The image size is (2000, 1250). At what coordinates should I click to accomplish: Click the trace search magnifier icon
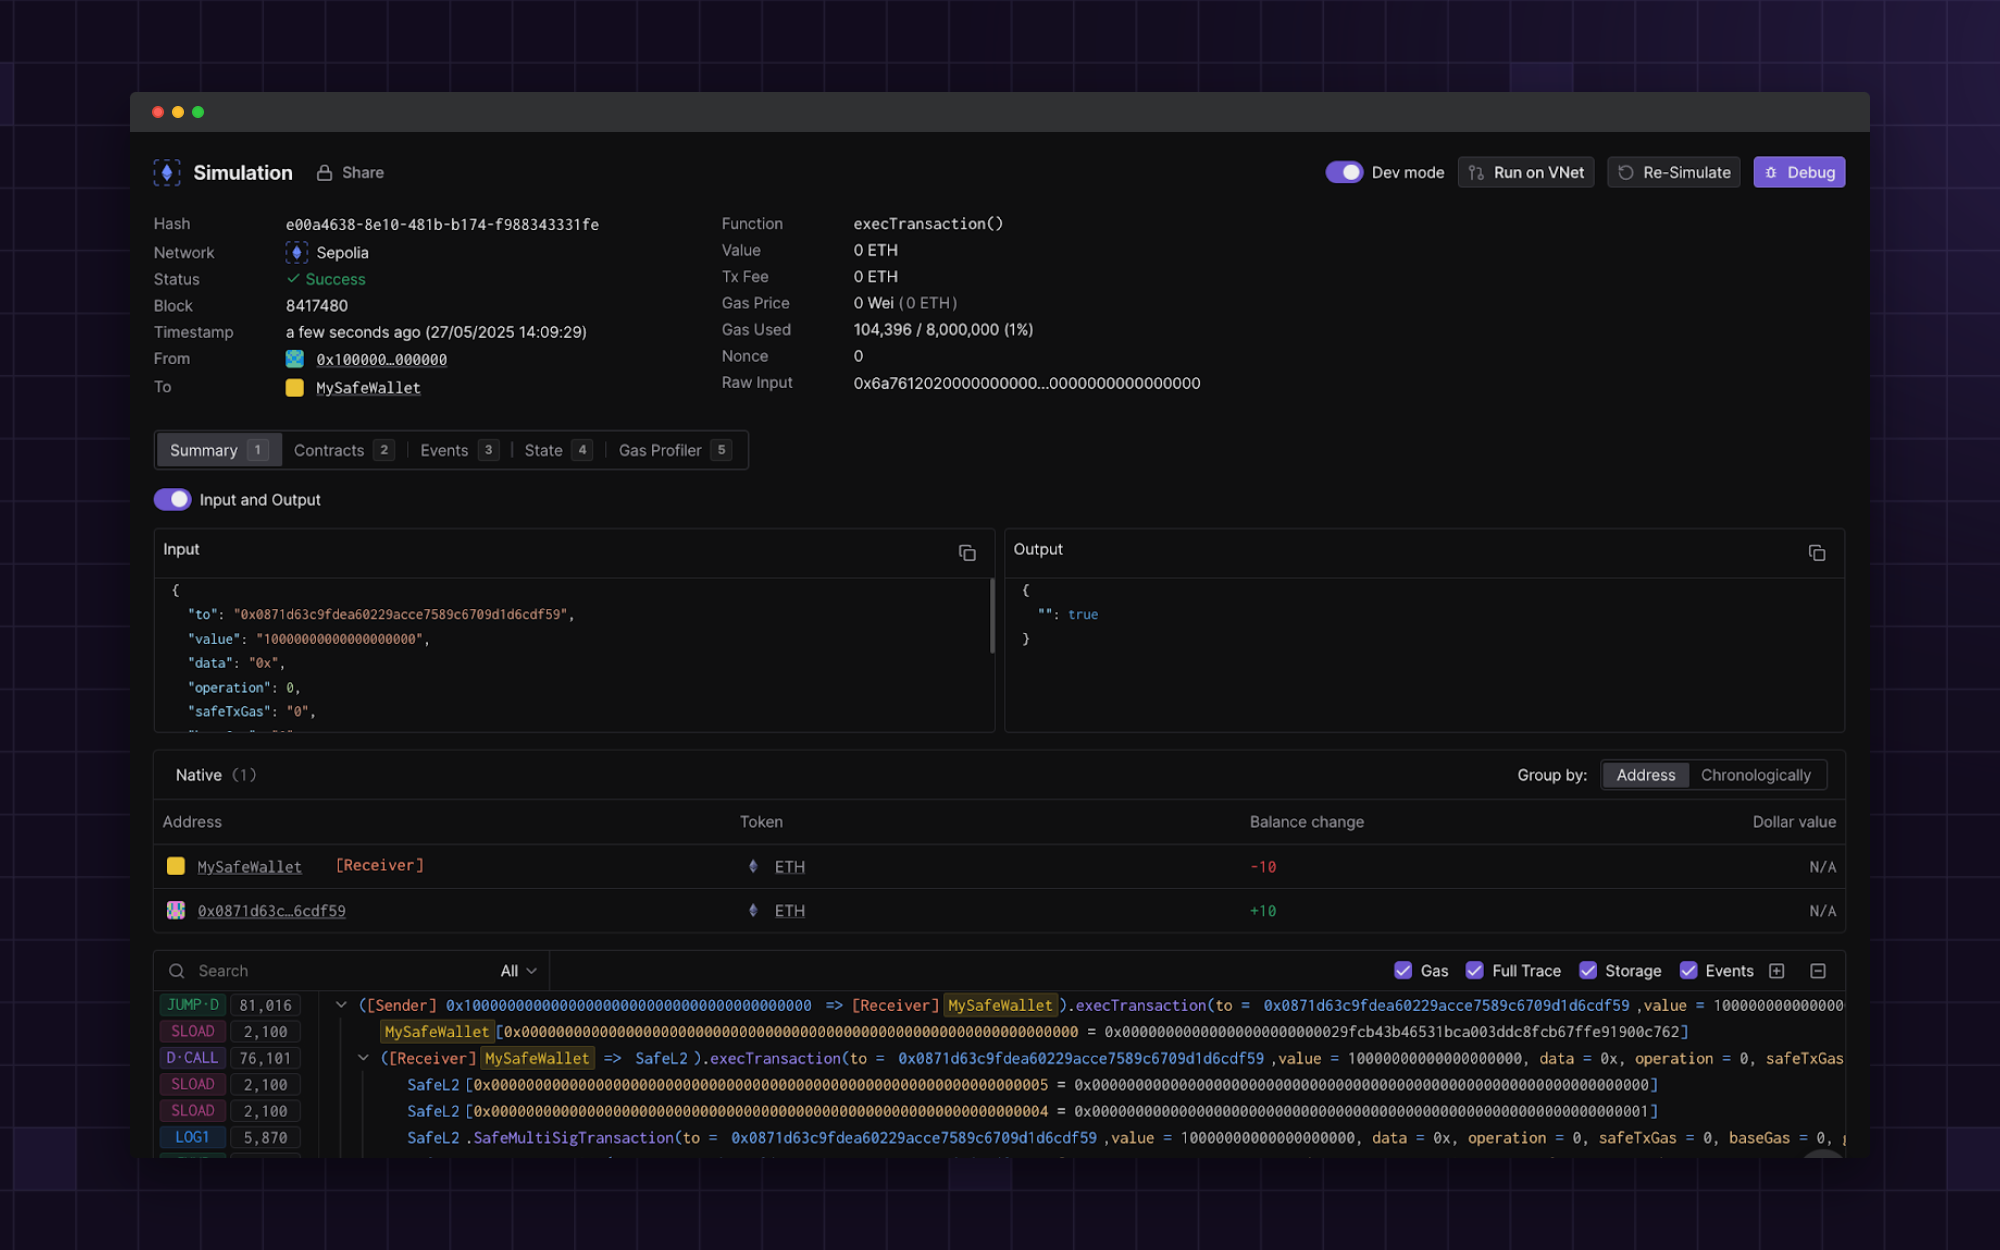tap(177, 971)
